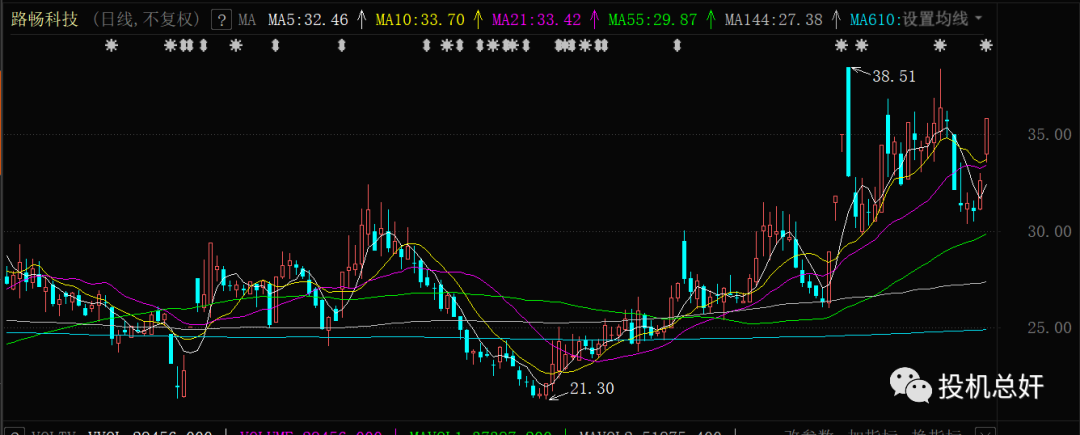This screenshot has height=435, width=1080.
Task: Click the white up arrow after MA5
Action: pos(361,19)
